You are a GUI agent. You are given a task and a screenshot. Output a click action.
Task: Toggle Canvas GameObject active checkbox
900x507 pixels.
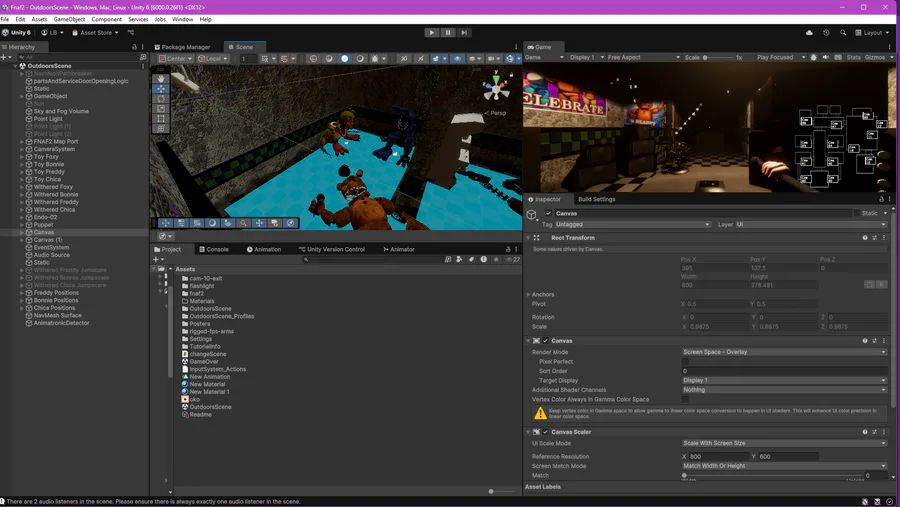[548, 213]
